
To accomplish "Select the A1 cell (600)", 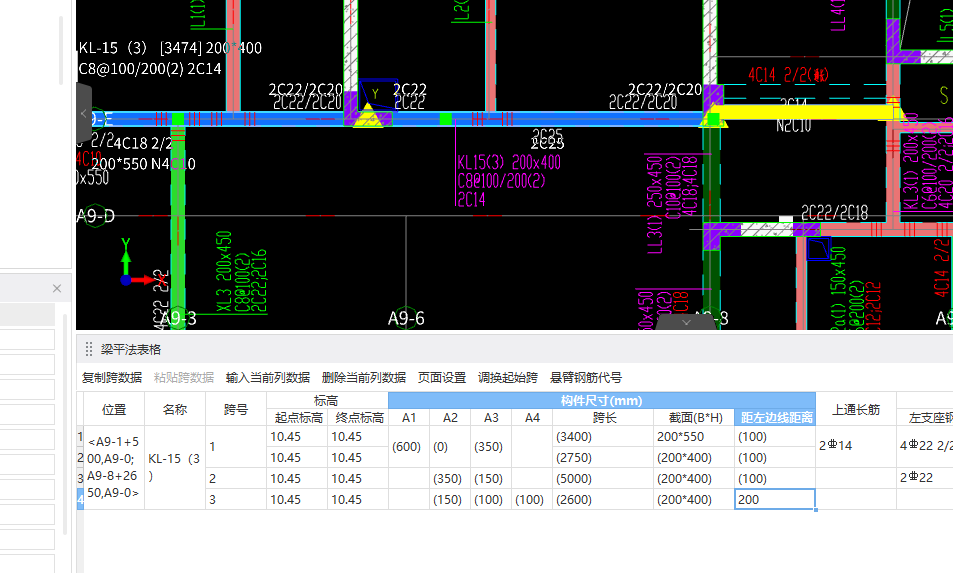I will 408,447.
